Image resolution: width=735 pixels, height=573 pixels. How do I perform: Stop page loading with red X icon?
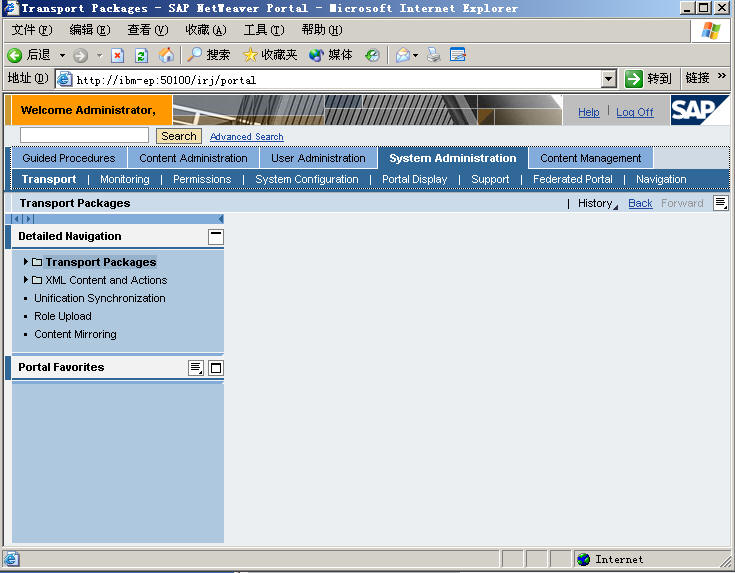(x=117, y=55)
